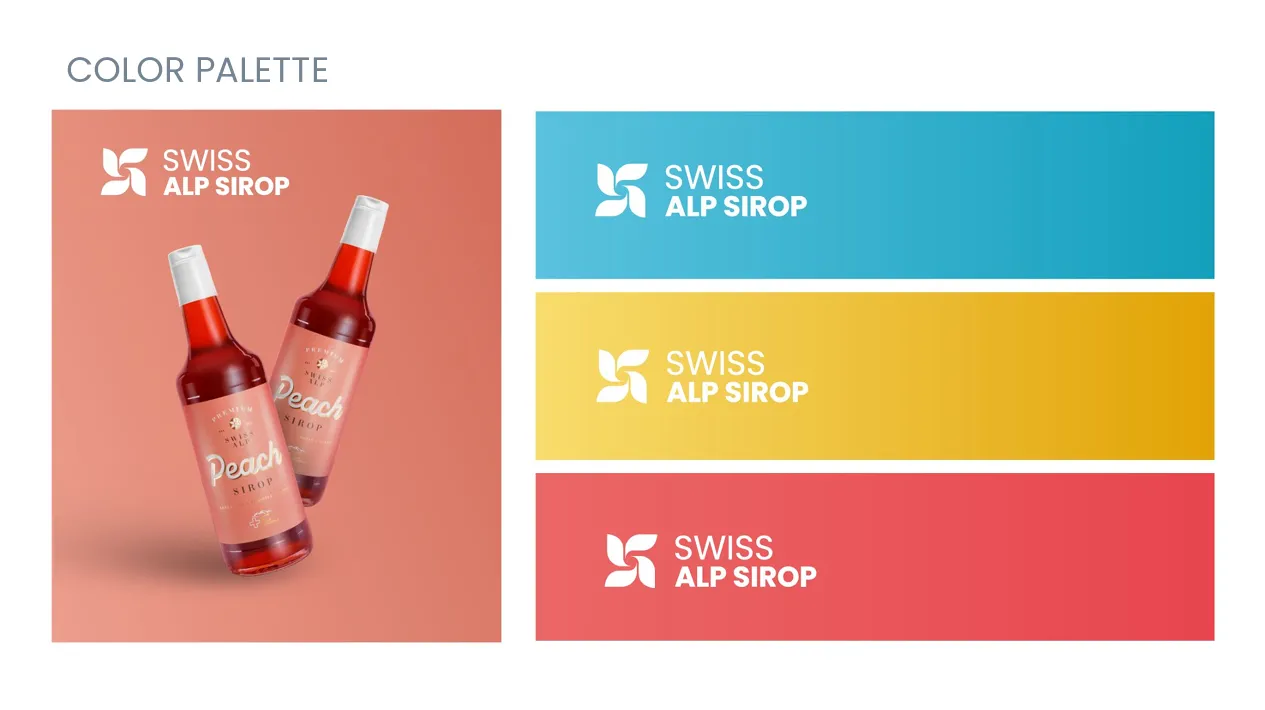Click the dark orange right end of yellow banner
Screen dimensions: 1265x710
coord(1180,376)
